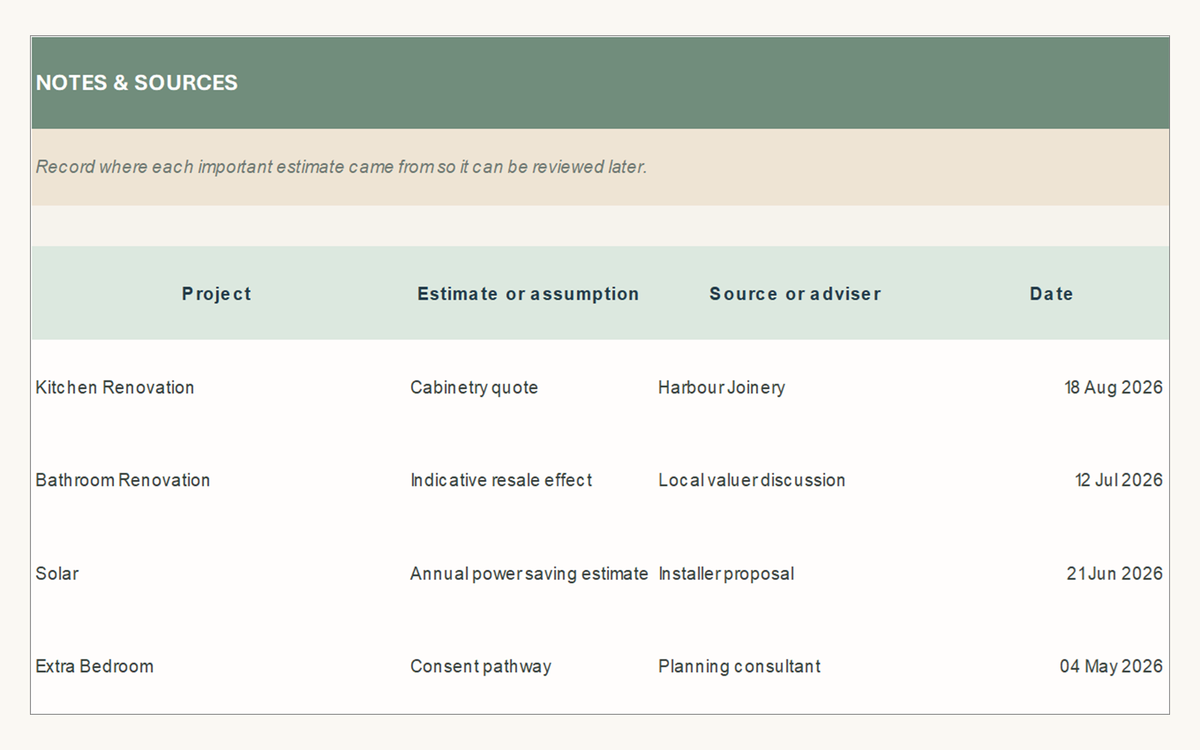Click the Cabinetry quote cell
Viewport: 1200px width, 750px height.
coord(474,387)
